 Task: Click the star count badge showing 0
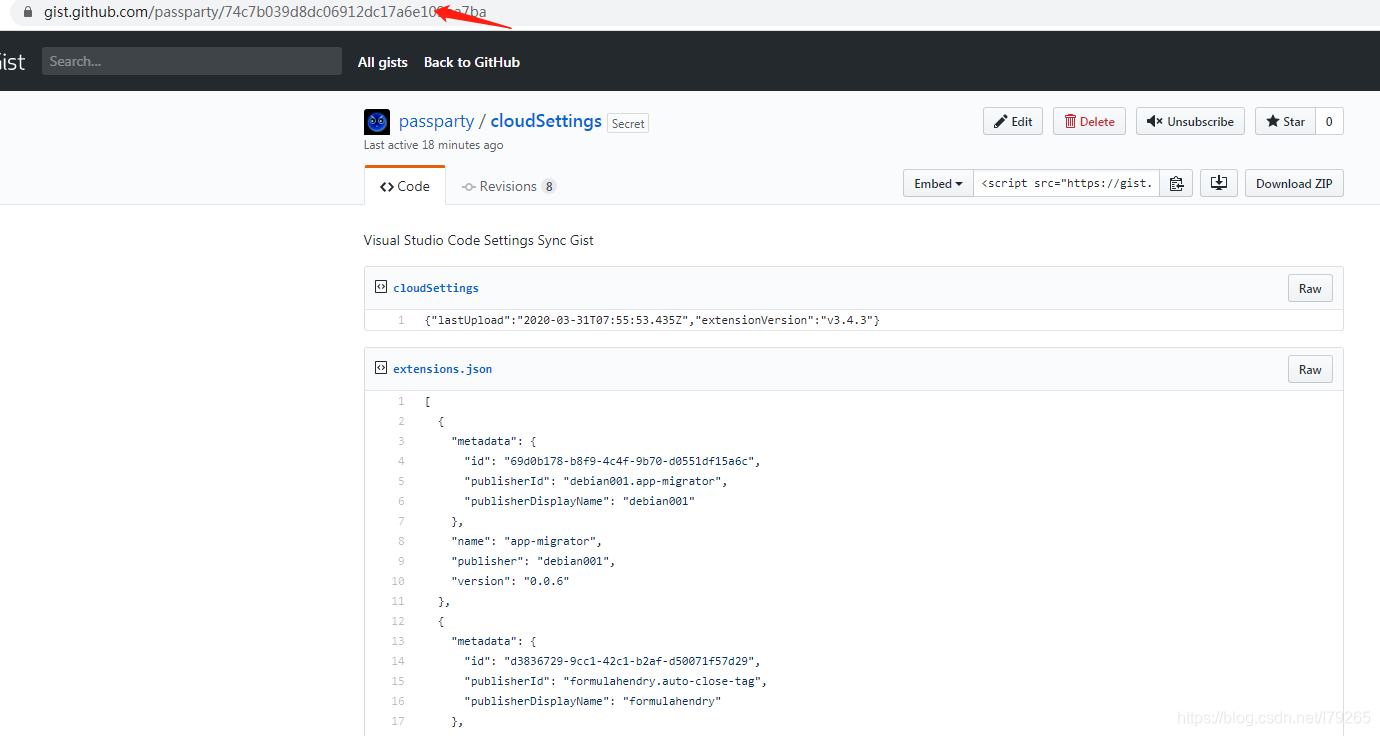1328,121
